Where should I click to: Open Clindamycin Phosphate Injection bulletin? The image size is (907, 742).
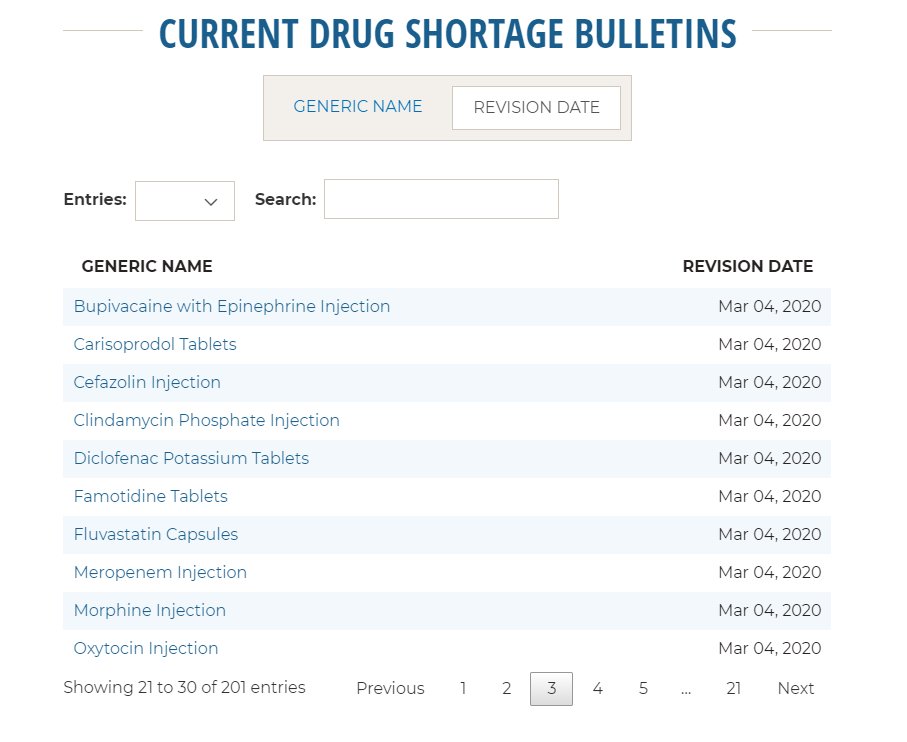(207, 420)
